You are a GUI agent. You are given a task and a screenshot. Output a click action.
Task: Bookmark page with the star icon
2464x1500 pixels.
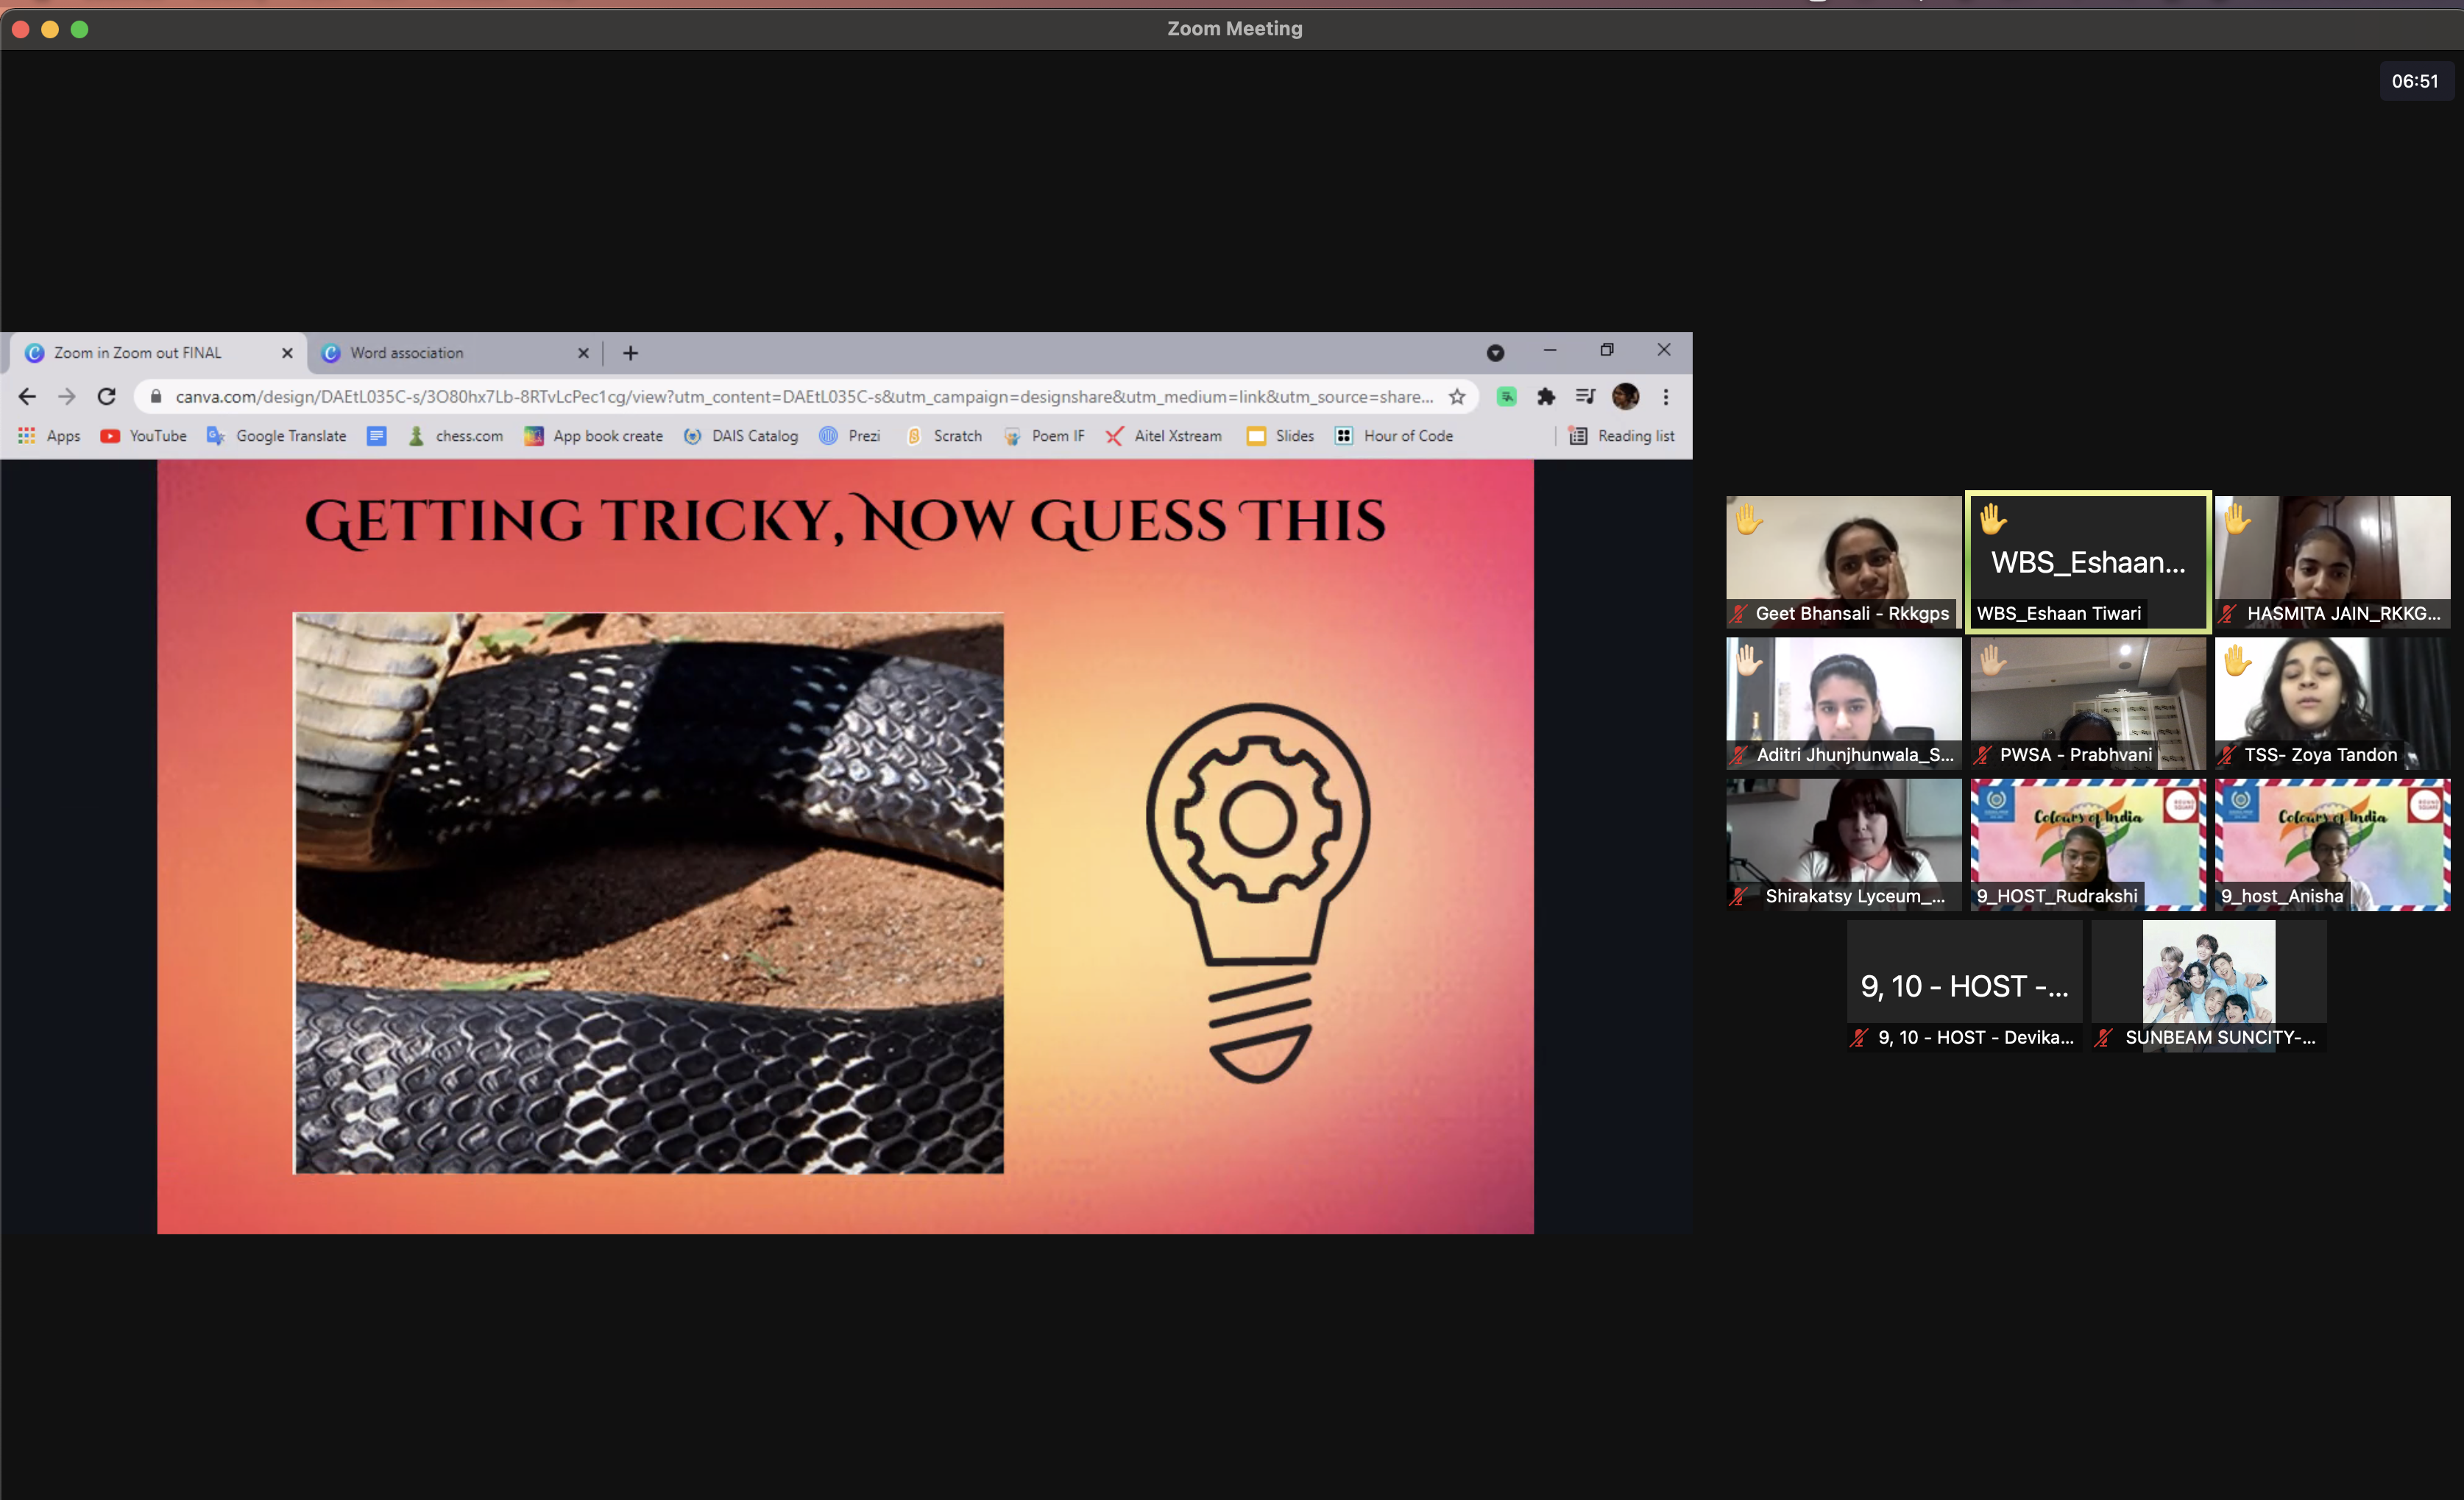tap(1457, 397)
